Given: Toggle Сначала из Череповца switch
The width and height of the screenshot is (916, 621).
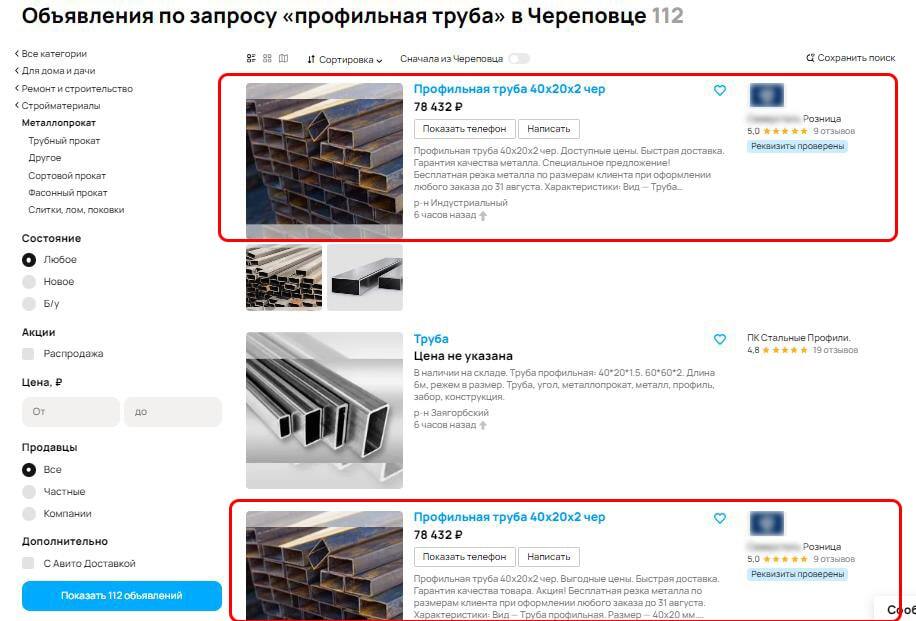Looking at the screenshot, I should [x=519, y=58].
